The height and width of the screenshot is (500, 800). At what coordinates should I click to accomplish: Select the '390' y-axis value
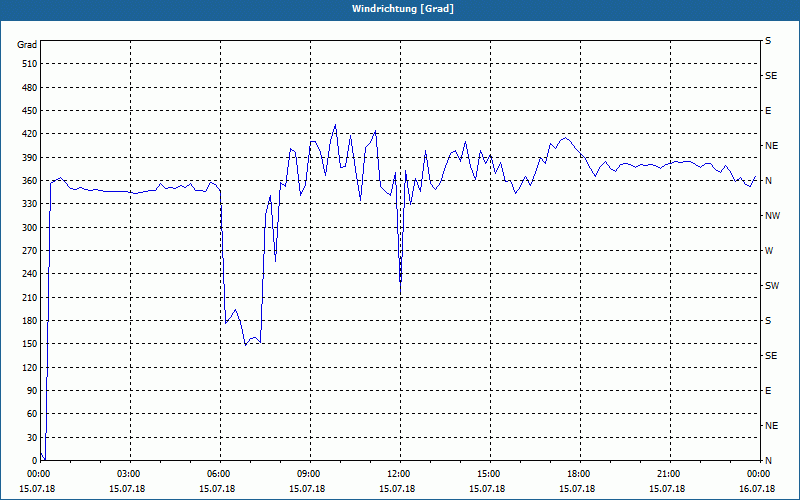(29, 158)
